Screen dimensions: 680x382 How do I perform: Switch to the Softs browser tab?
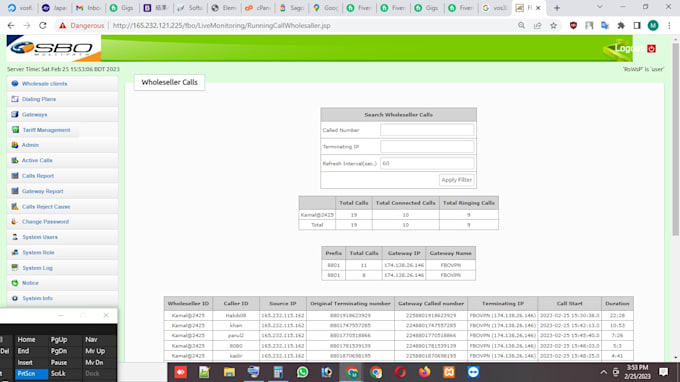click(190, 8)
